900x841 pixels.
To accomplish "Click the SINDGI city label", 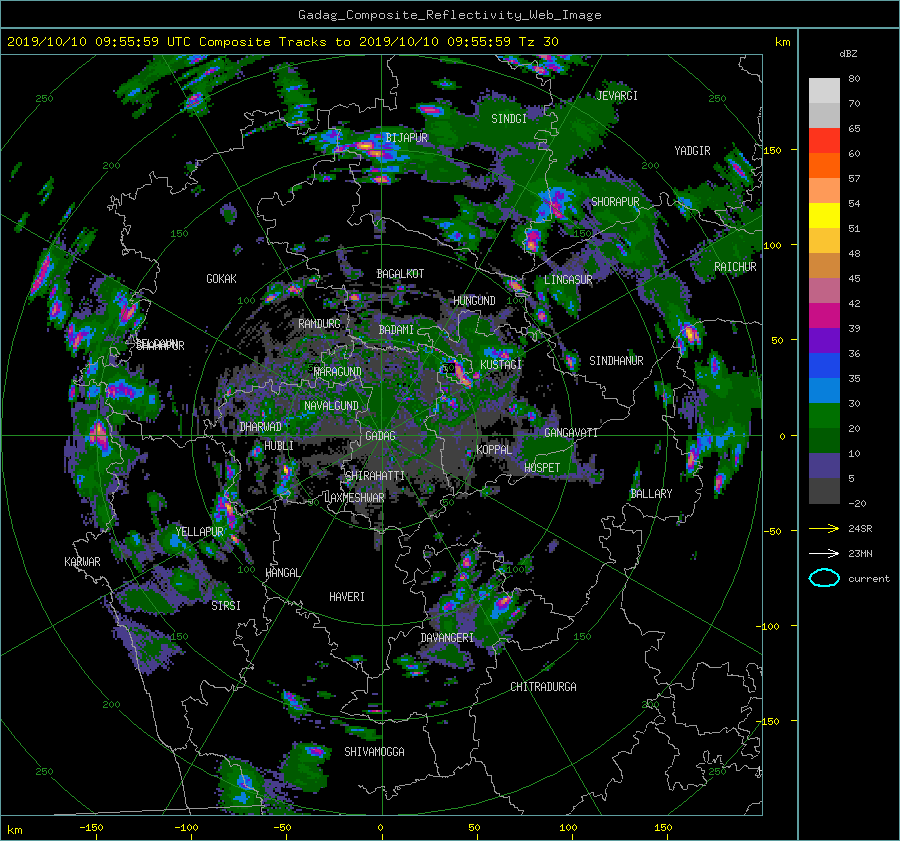I will pos(509,119).
